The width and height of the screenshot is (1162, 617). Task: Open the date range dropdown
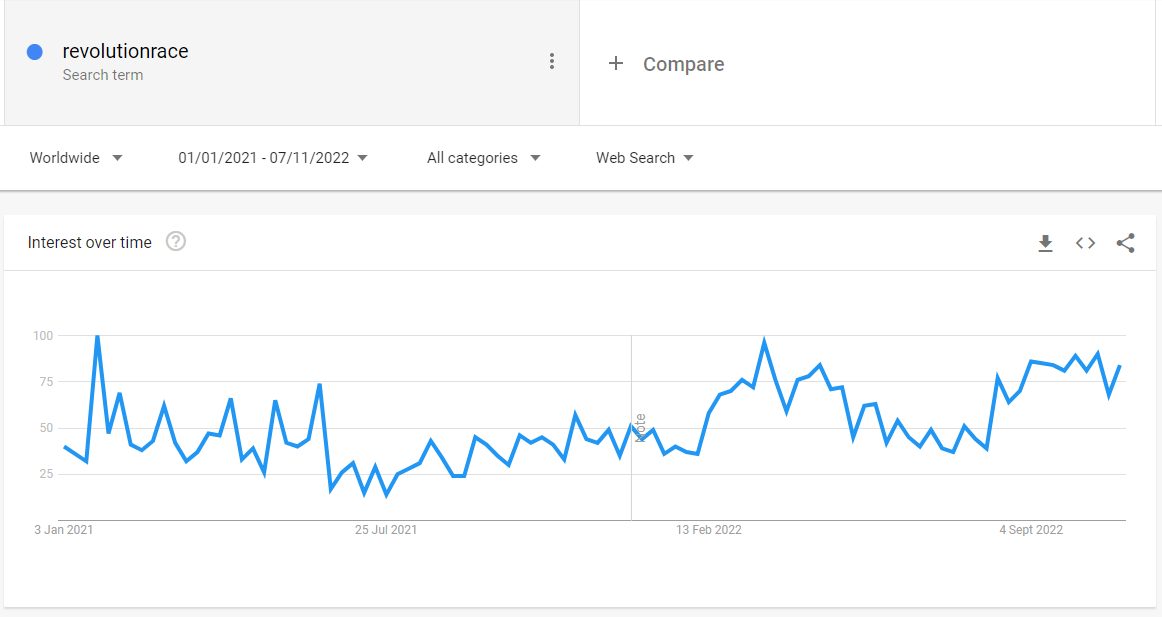tap(273, 158)
